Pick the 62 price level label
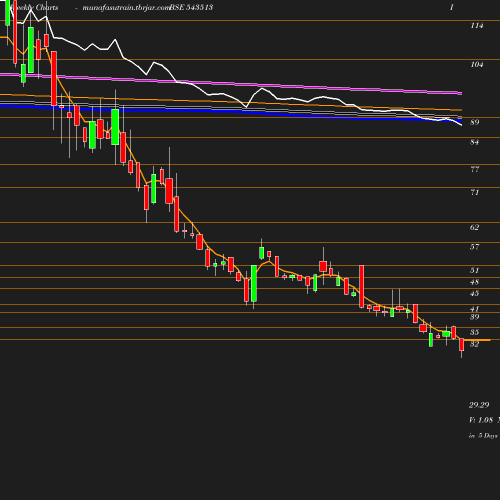This screenshot has width=500, height=500. [x=475, y=227]
